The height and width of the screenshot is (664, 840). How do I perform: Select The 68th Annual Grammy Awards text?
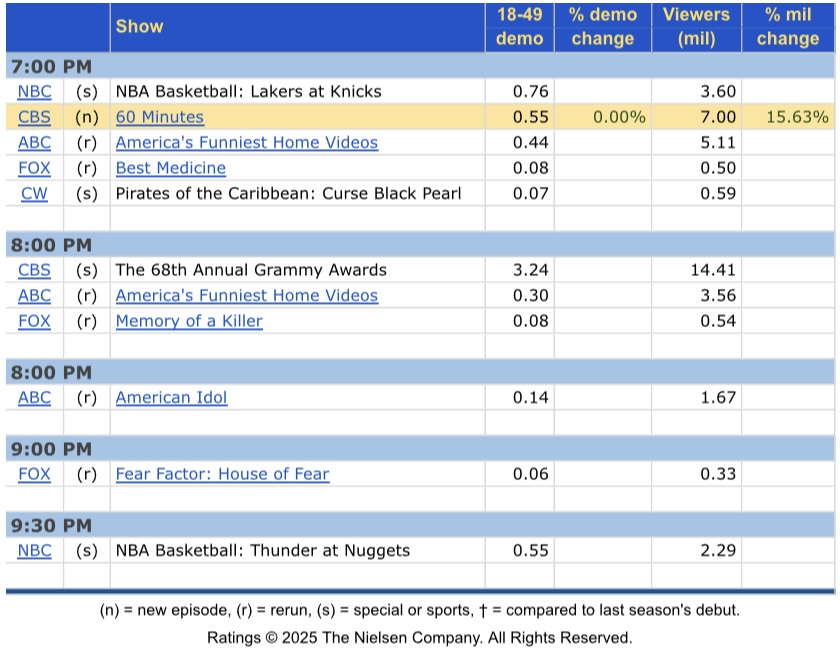251,270
